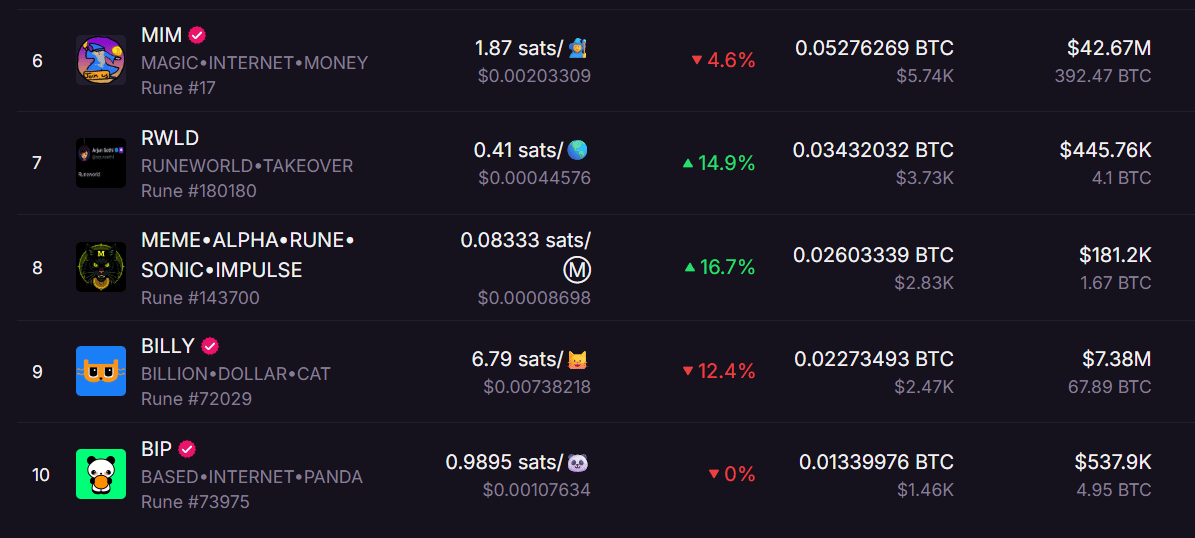The height and width of the screenshot is (538, 1195).
Task: Click the 0.02273493 BTC volume value
Action: click(874, 358)
